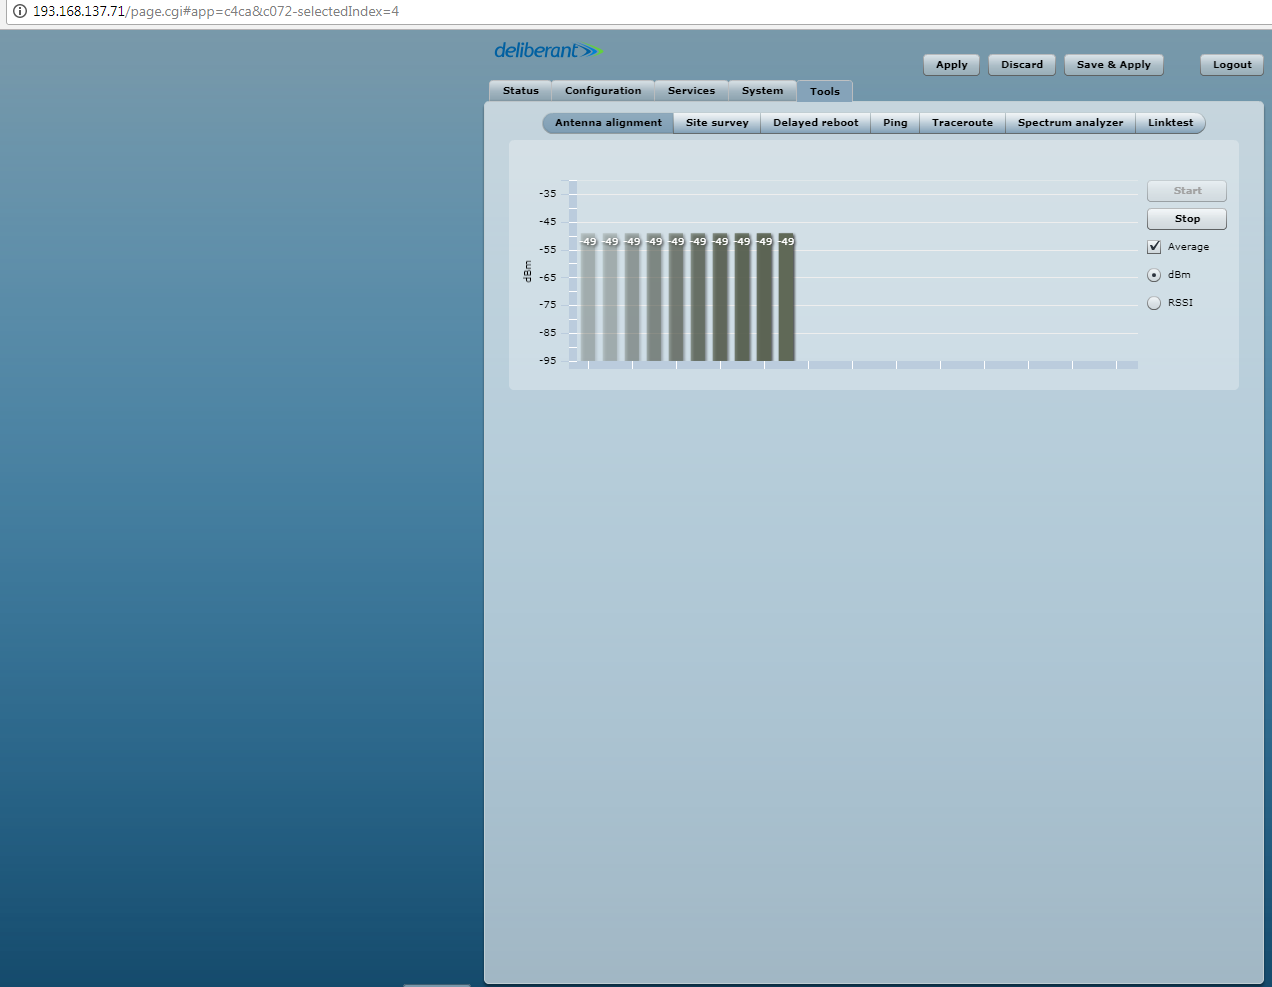Open the Delayed reboot tool
Screen dimensions: 1272x987
815,123
